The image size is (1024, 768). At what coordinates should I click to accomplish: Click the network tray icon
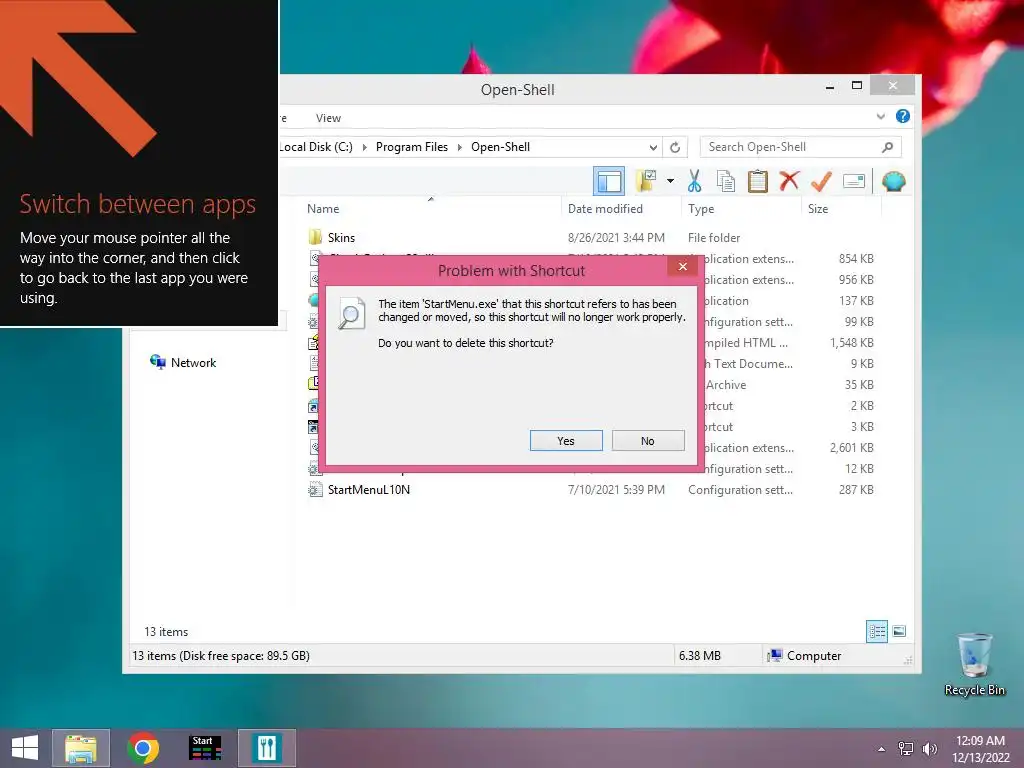[x=906, y=749]
